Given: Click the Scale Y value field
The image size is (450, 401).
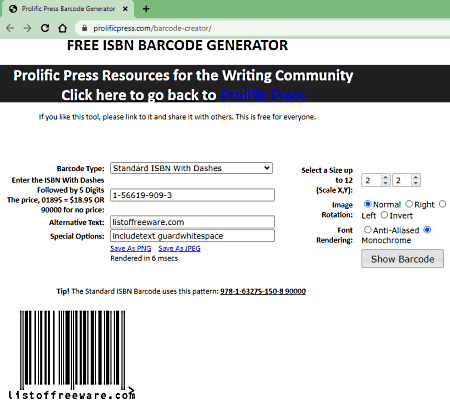Looking at the screenshot, I should click(x=402, y=180).
